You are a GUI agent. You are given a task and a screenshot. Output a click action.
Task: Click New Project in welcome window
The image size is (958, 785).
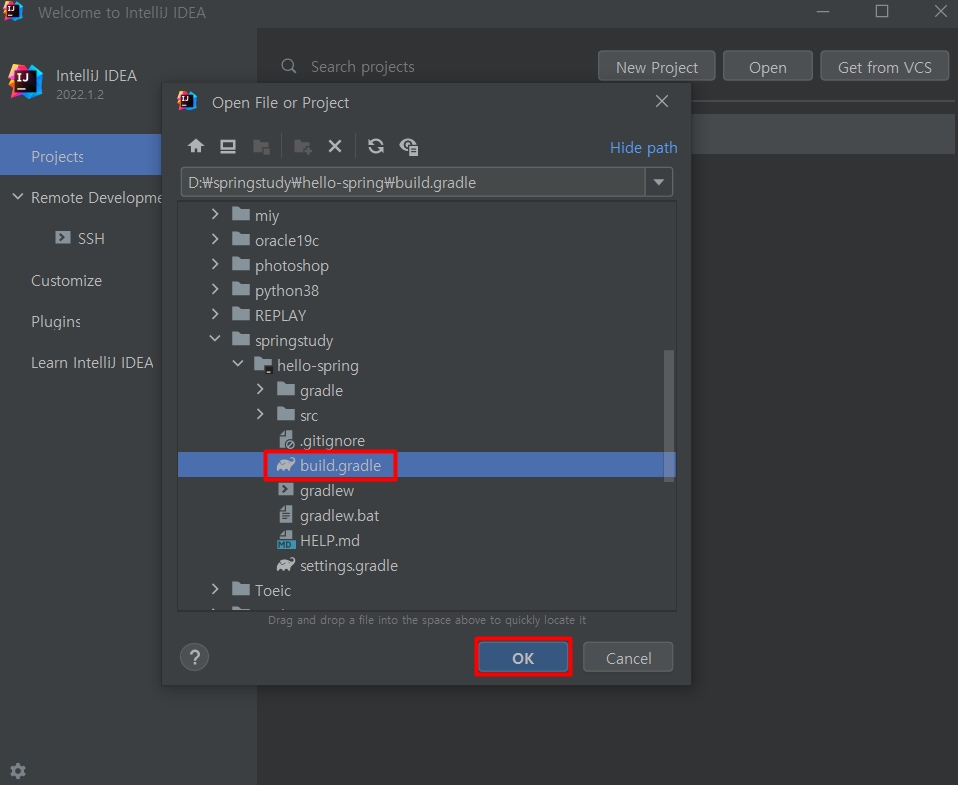pos(657,66)
